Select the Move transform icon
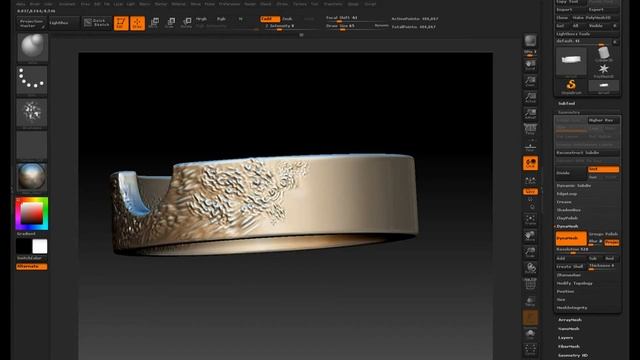Screen dimensions: 640x360 tap(154, 23)
